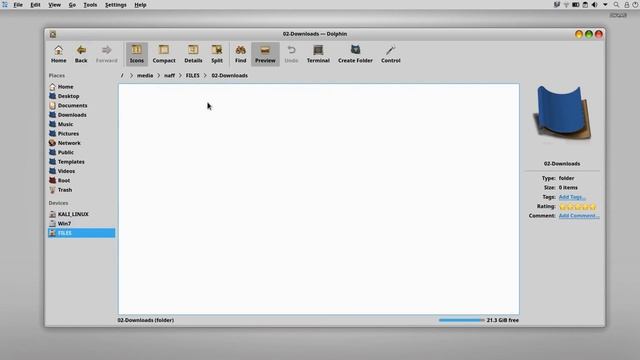Click the Add Comment link
The height and width of the screenshot is (360, 640).
tap(579, 216)
